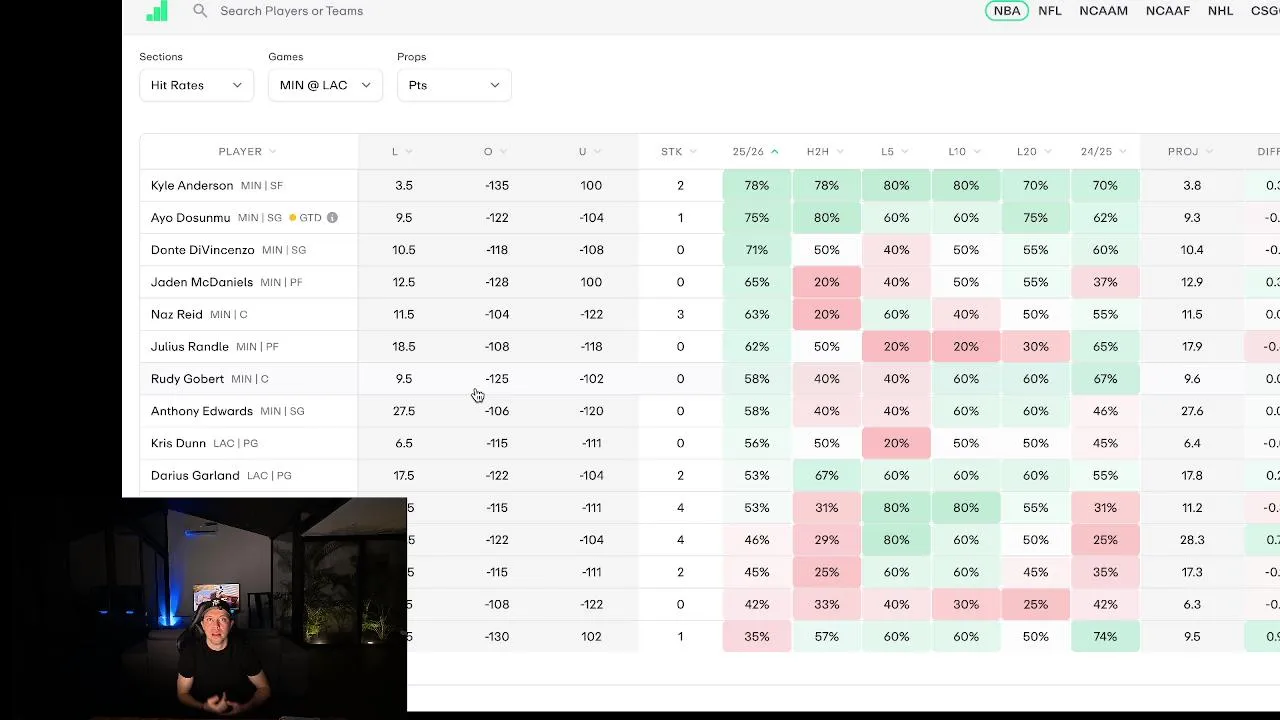This screenshot has width=1280, height=720.
Task: Sort by the L column header
Action: pos(402,152)
